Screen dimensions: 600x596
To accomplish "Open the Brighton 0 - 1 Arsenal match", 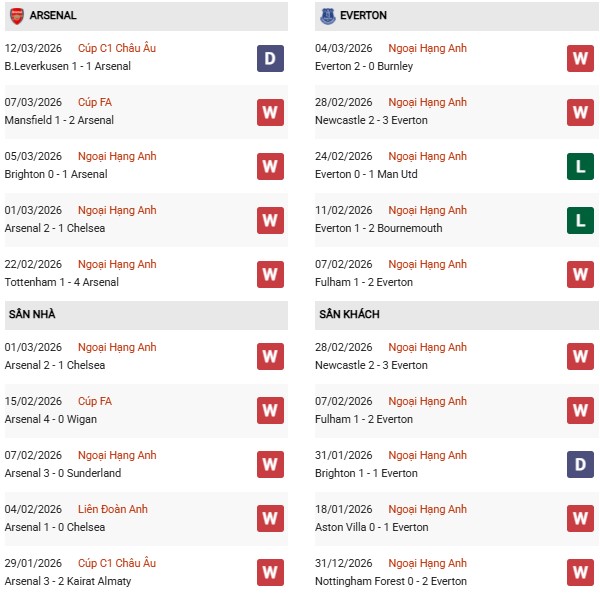I will (x=56, y=174).
